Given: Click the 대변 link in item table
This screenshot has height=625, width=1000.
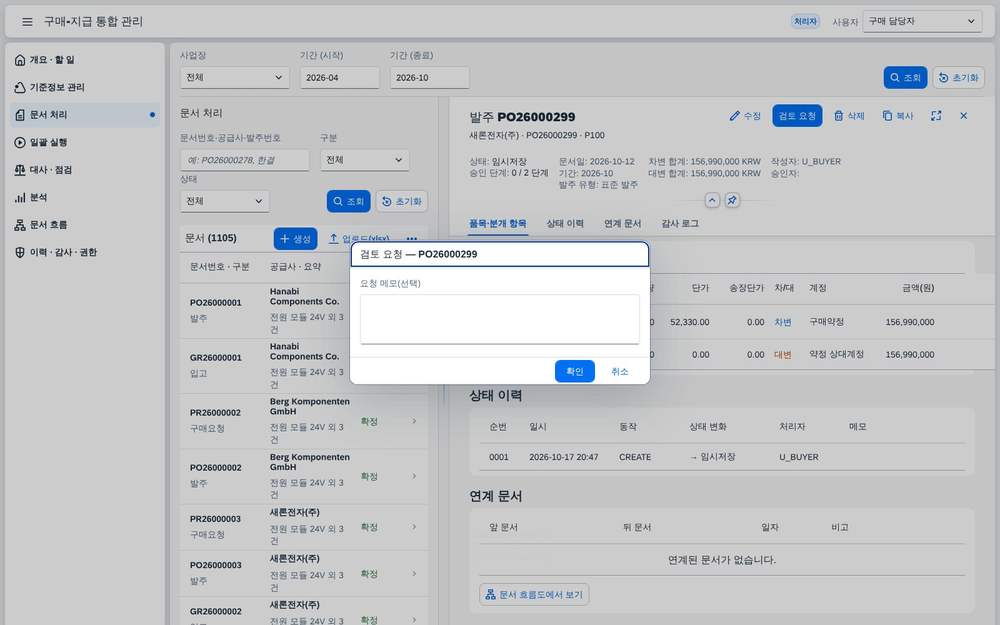Looking at the screenshot, I should tap(783, 355).
